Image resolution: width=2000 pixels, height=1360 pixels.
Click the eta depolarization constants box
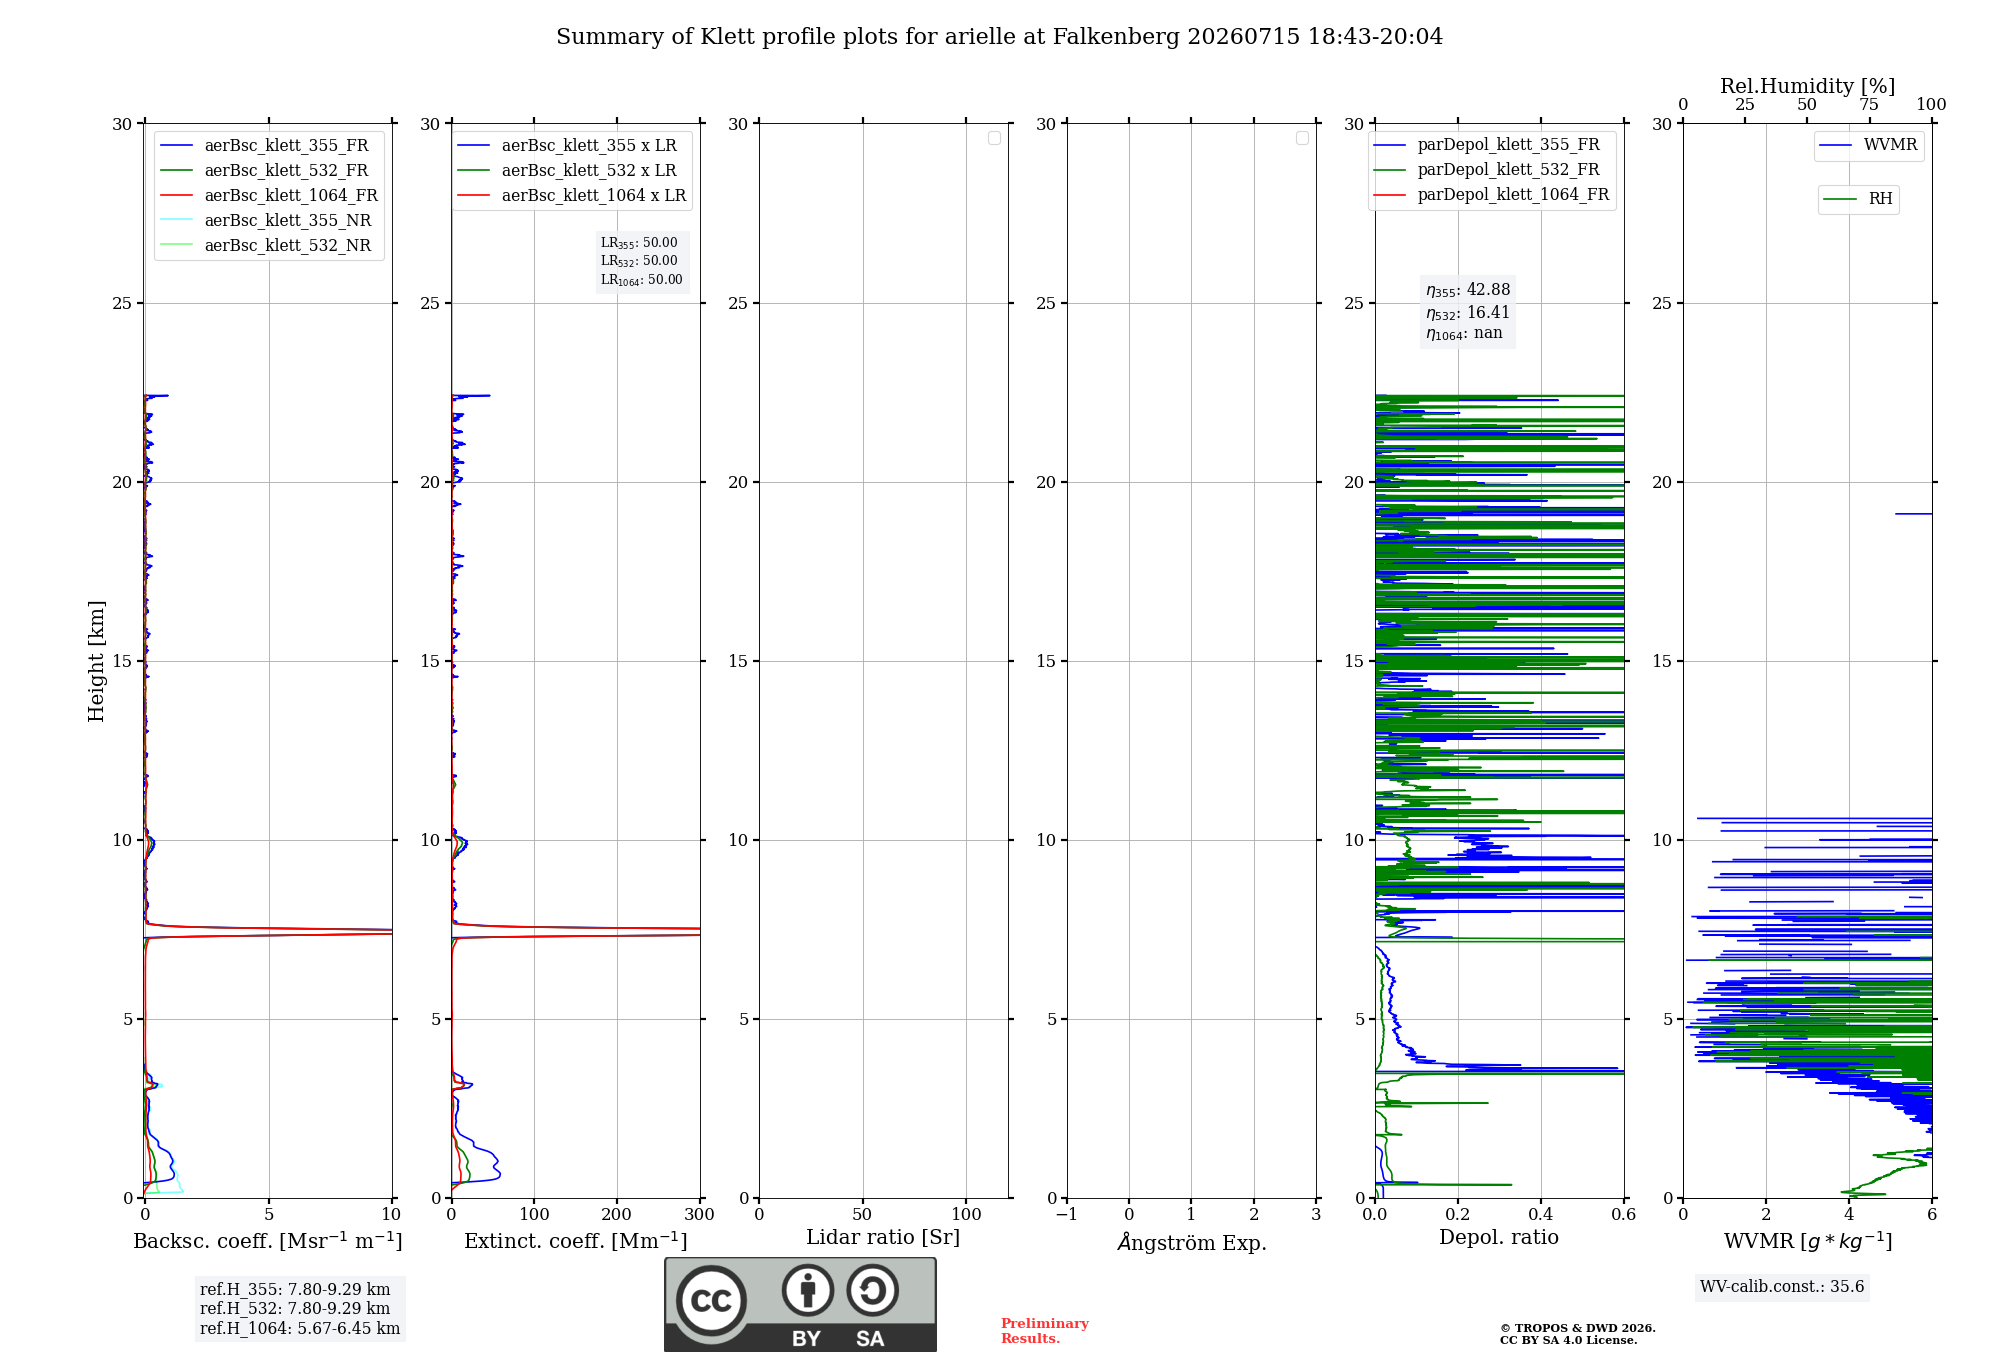[1468, 312]
